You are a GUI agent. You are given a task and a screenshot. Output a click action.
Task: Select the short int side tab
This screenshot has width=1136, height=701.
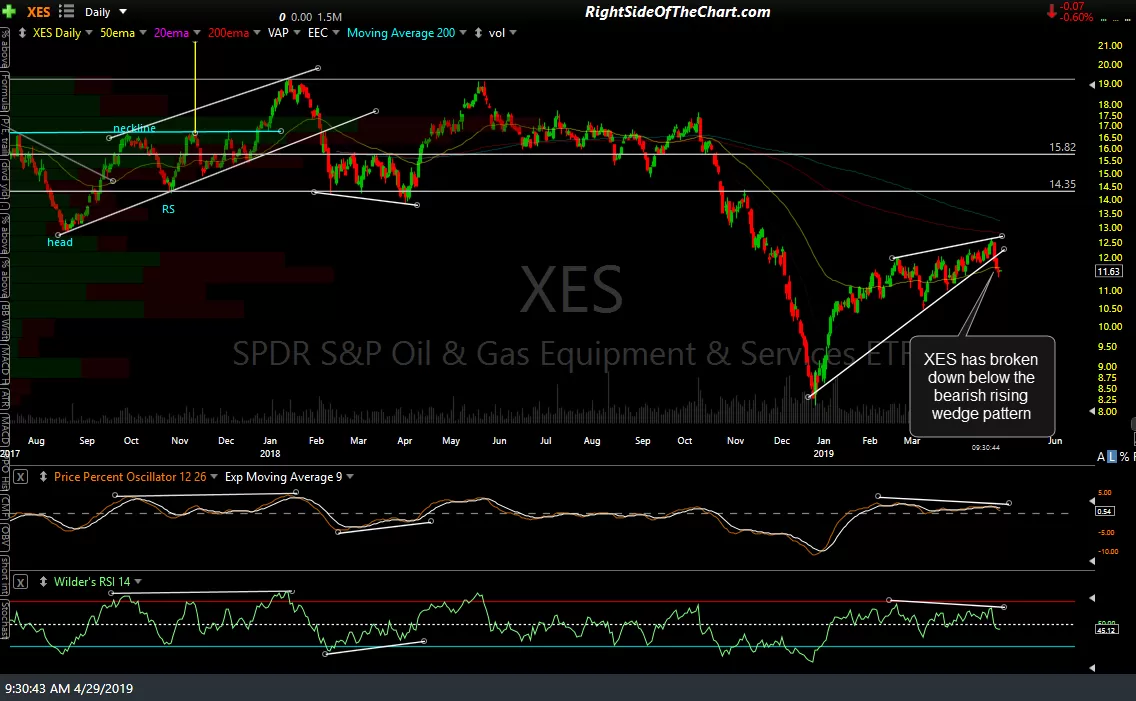pos(4,576)
